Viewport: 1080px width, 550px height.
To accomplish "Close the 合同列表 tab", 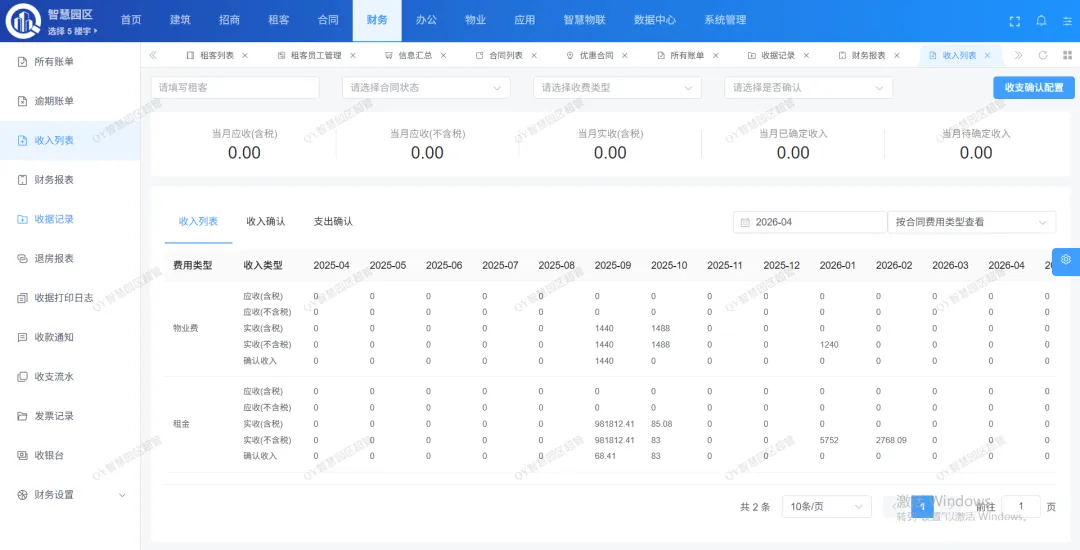I will tap(534, 55).
